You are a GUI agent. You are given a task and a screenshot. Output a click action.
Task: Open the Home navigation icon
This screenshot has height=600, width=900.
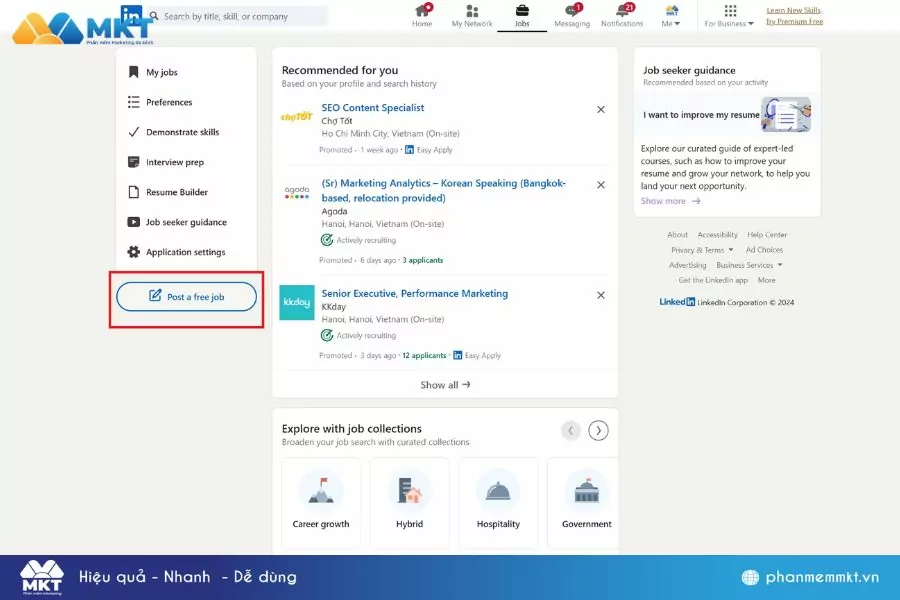[422, 16]
